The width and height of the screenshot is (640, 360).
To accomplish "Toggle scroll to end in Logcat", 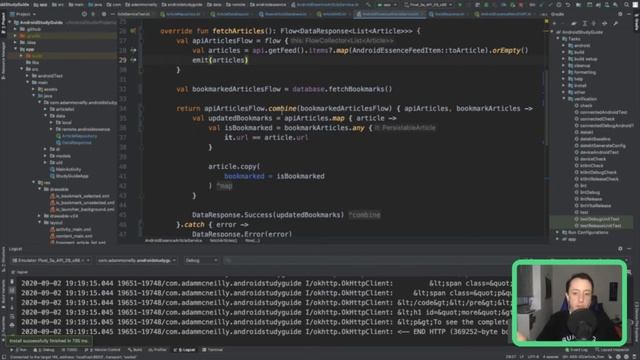I will pos(12,291).
